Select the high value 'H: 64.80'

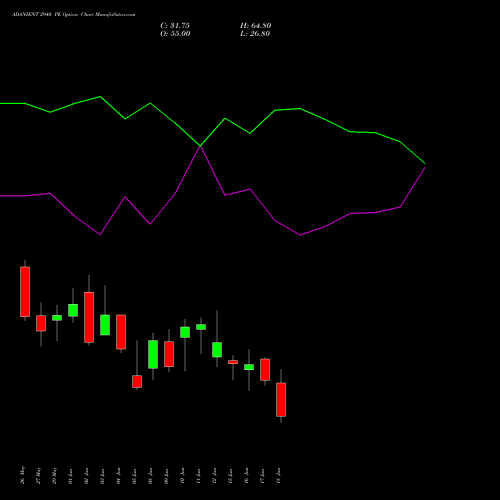coord(256,26)
